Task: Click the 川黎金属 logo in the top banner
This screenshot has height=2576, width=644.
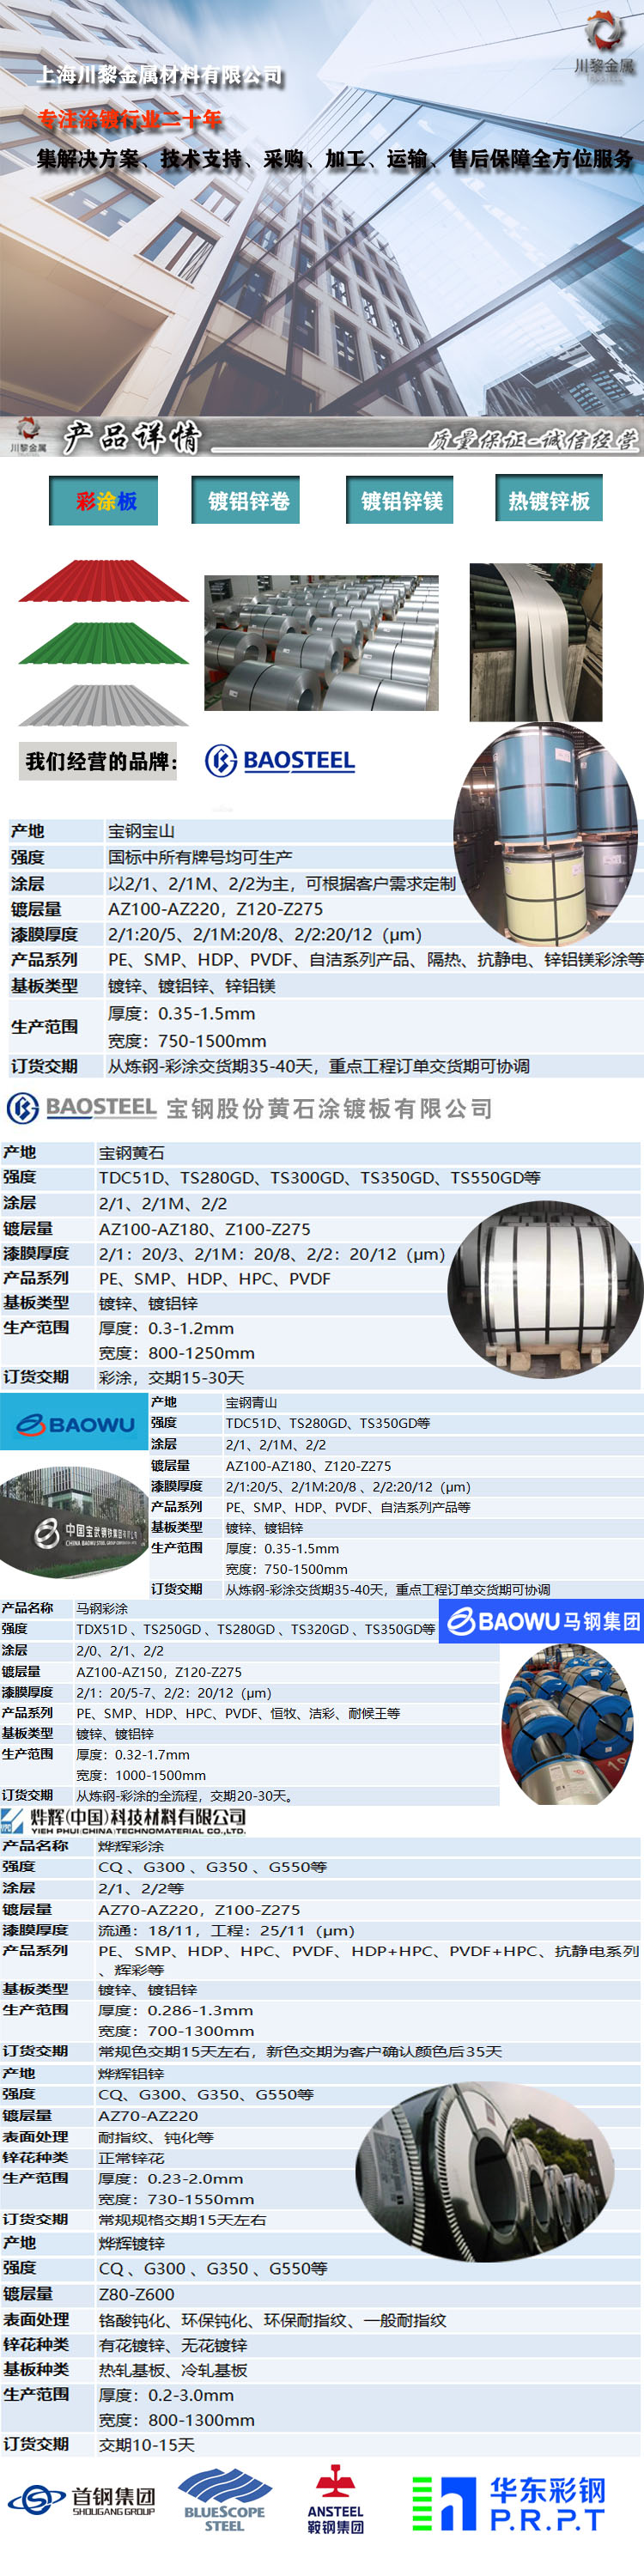Action: (604, 45)
